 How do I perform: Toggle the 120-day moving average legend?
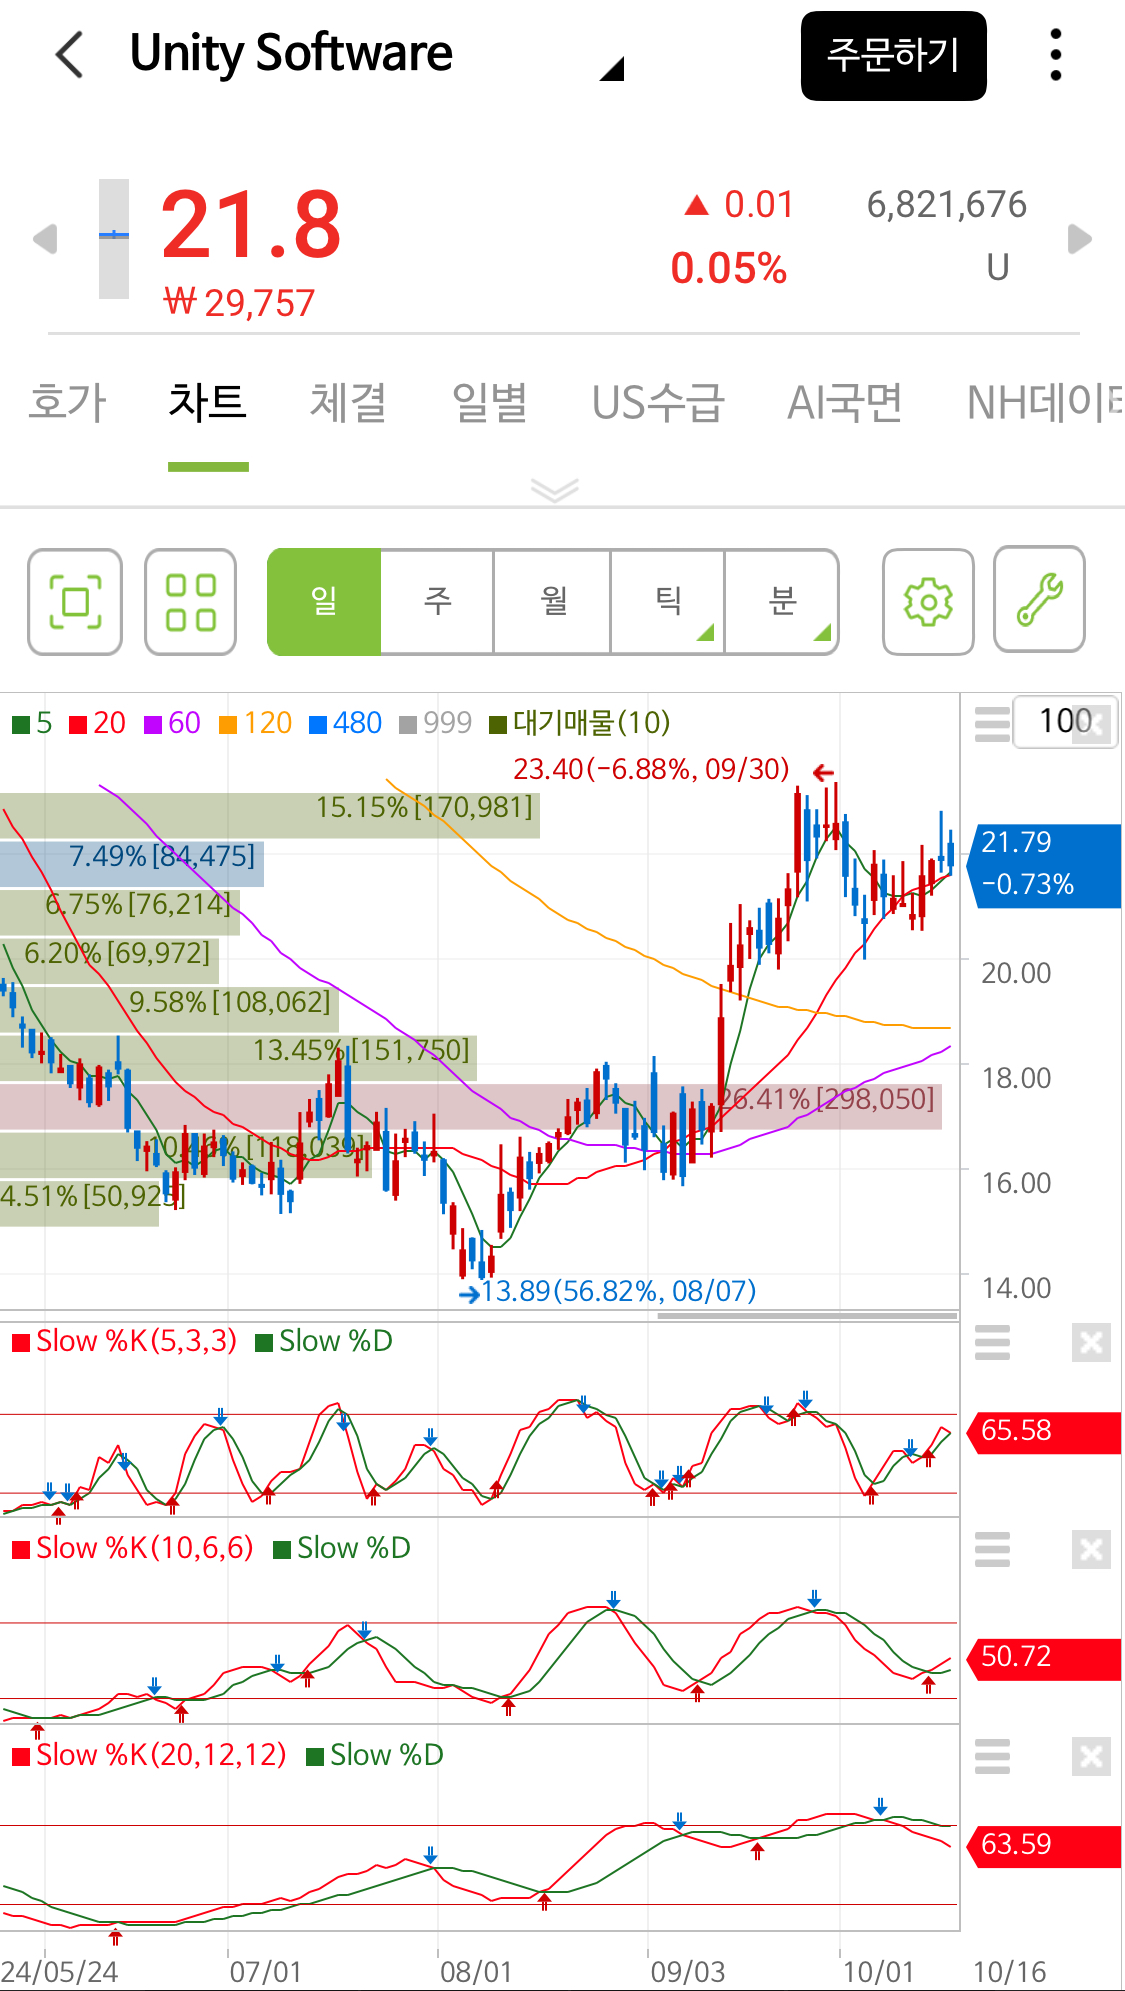(255, 723)
